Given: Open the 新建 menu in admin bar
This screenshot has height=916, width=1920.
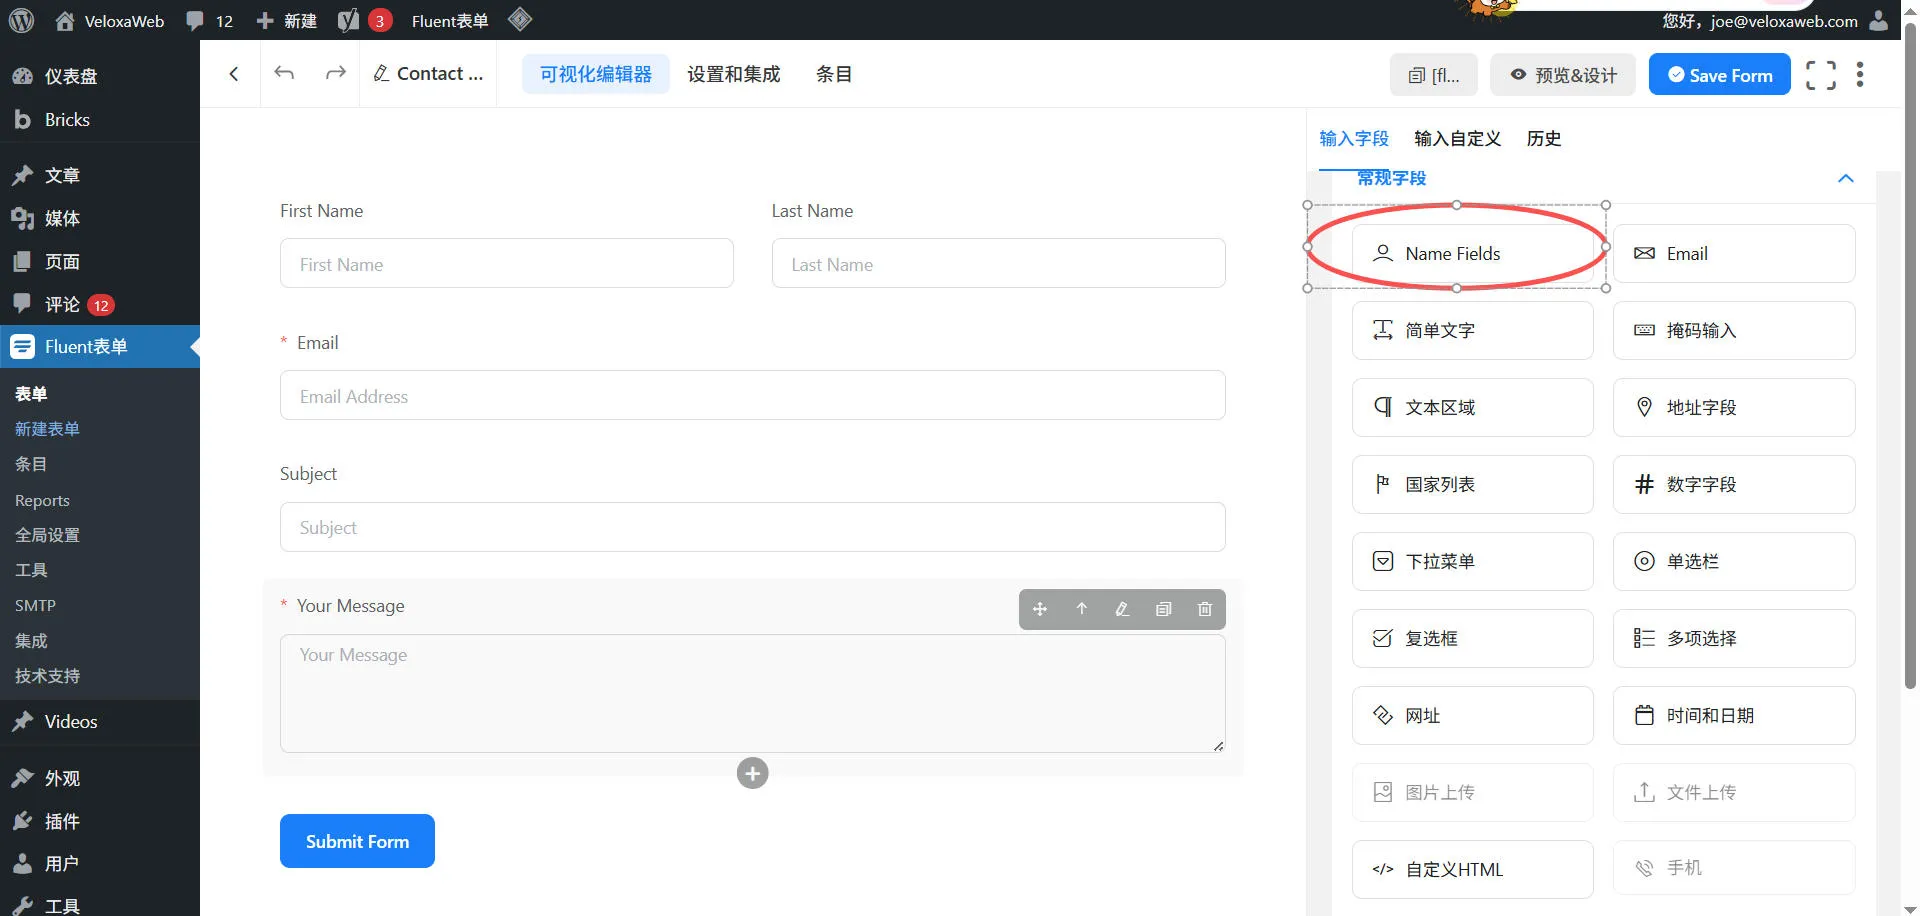Looking at the screenshot, I should [x=287, y=21].
